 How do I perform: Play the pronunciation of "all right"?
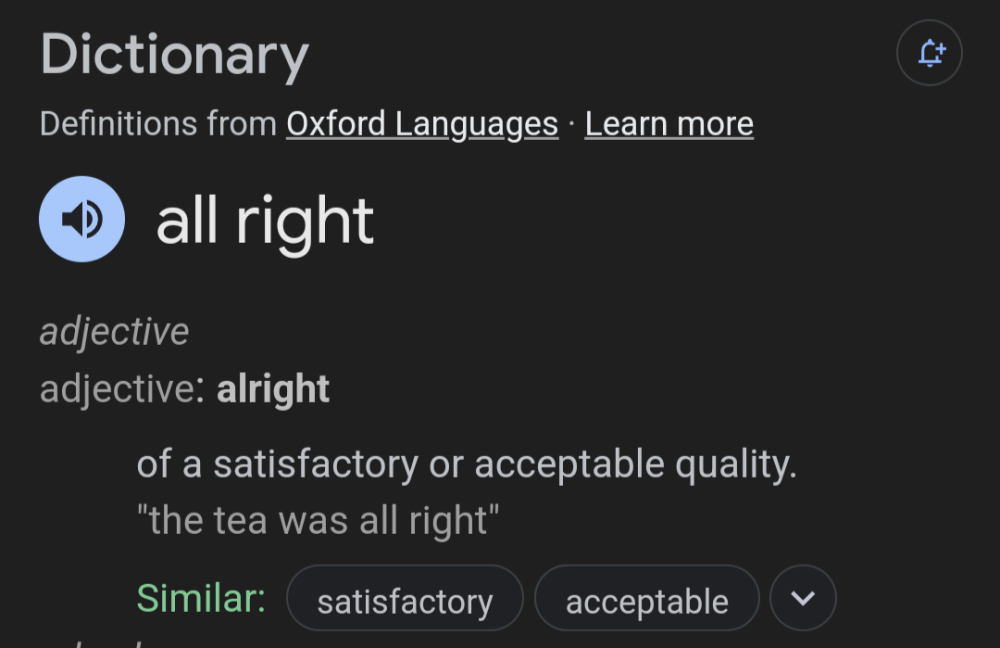click(82, 219)
